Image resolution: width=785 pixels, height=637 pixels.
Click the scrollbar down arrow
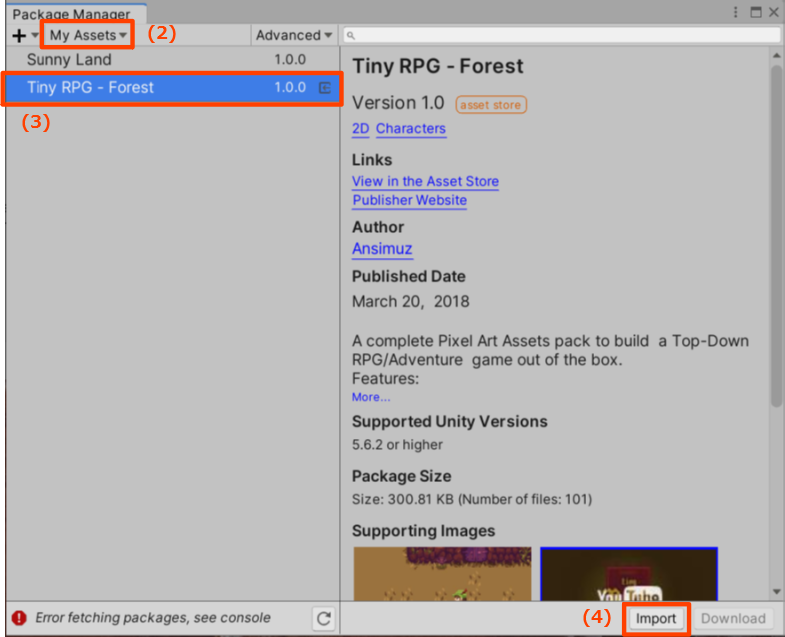coord(776,591)
